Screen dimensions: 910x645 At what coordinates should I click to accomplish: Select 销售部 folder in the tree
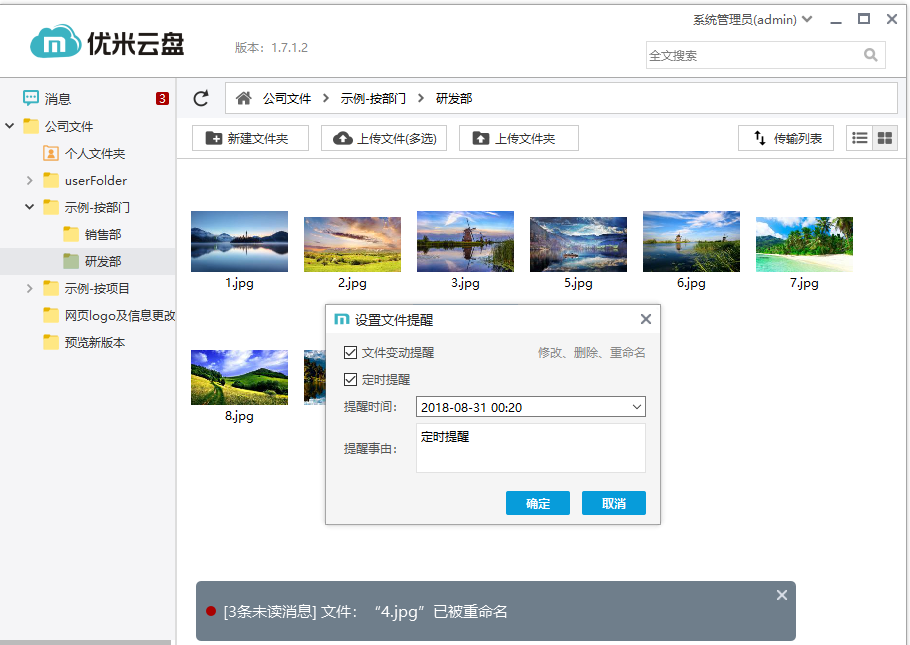click(x=102, y=235)
